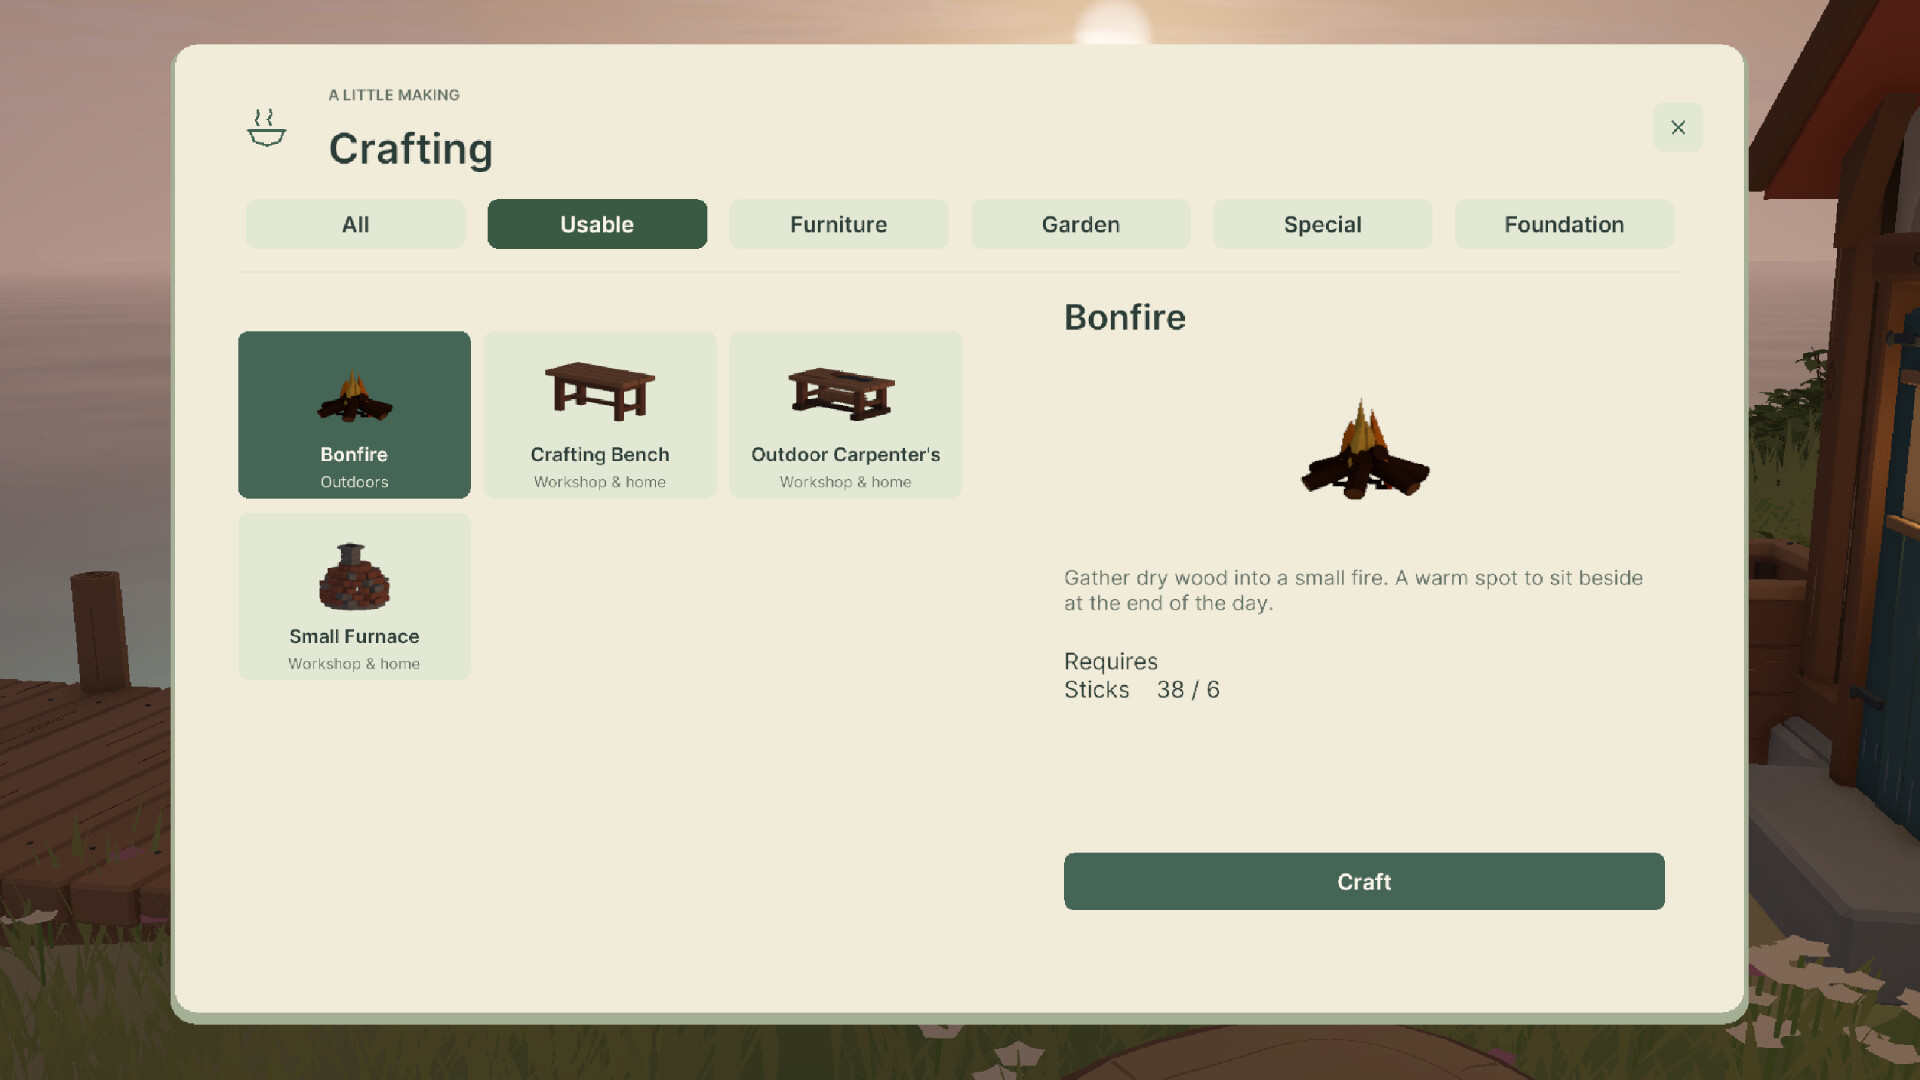Choose the Crafting Bench recipe card
This screenshot has width=1920, height=1080.
click(600, 415)
